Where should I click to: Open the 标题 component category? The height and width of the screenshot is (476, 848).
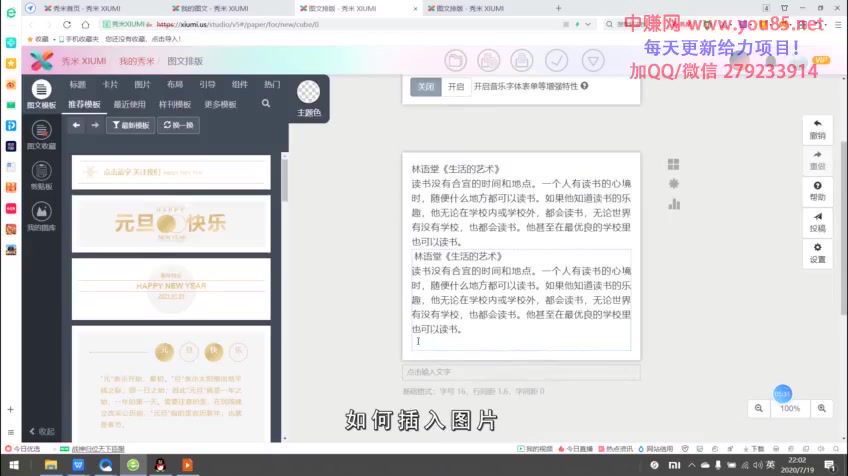tap(78, 84)
